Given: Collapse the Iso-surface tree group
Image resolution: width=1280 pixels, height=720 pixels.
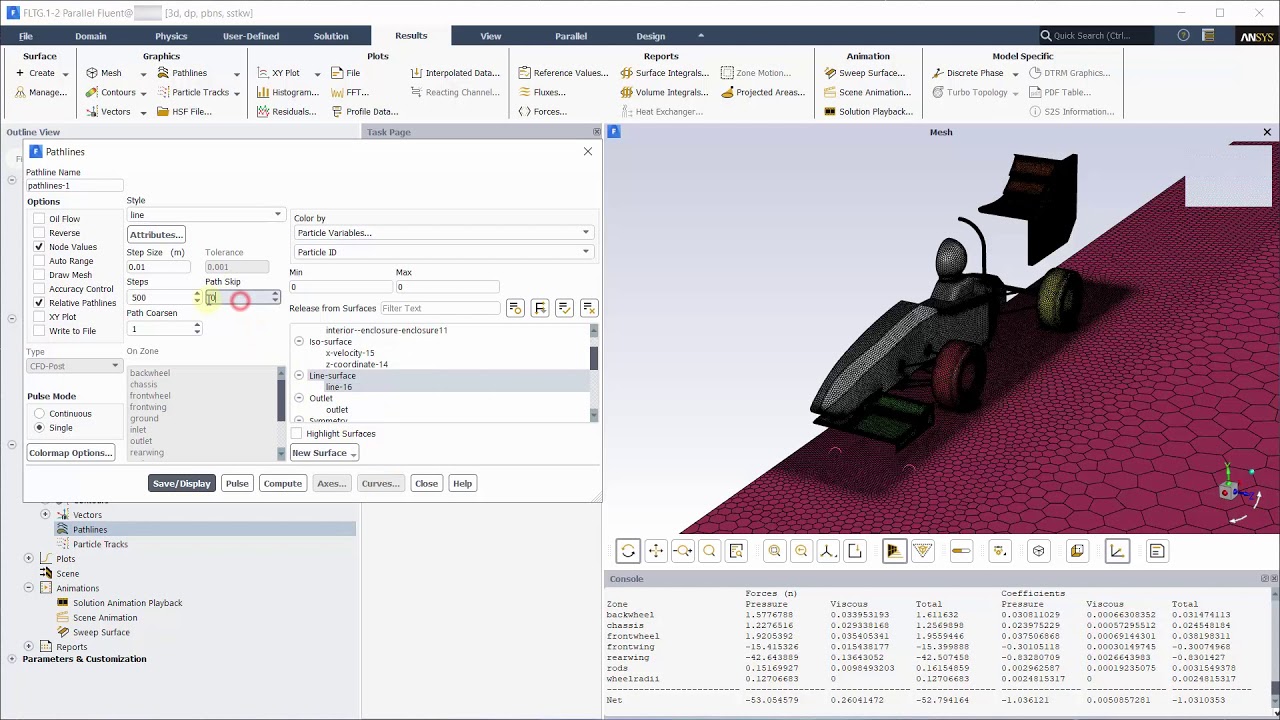Looking at the screenshot, I should pos(299,342).
